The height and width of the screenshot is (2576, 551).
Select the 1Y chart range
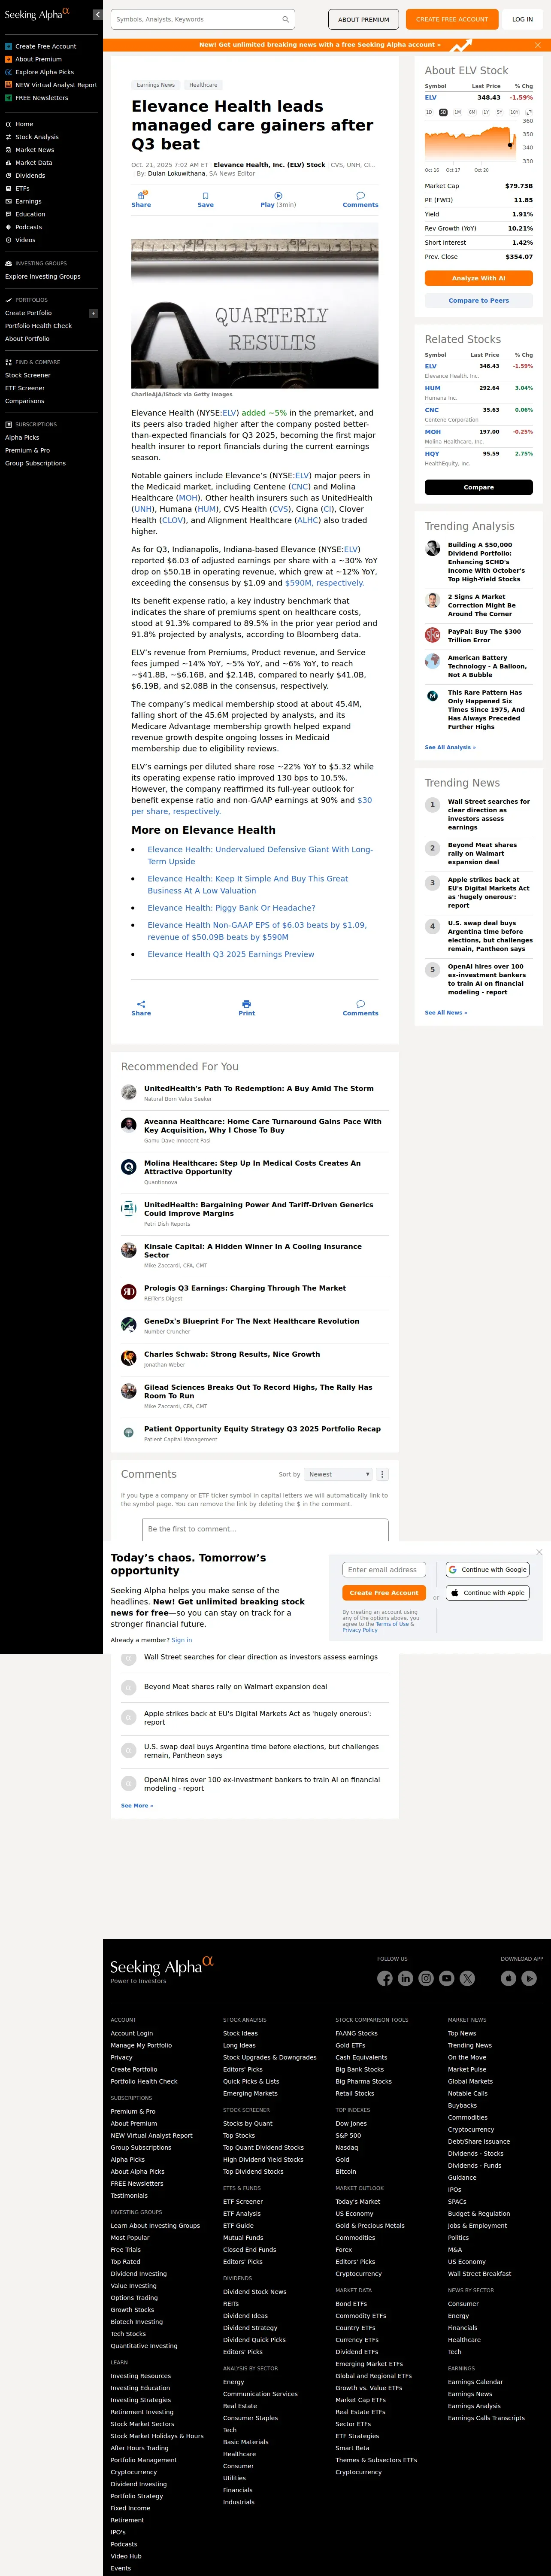click(486, 112)
